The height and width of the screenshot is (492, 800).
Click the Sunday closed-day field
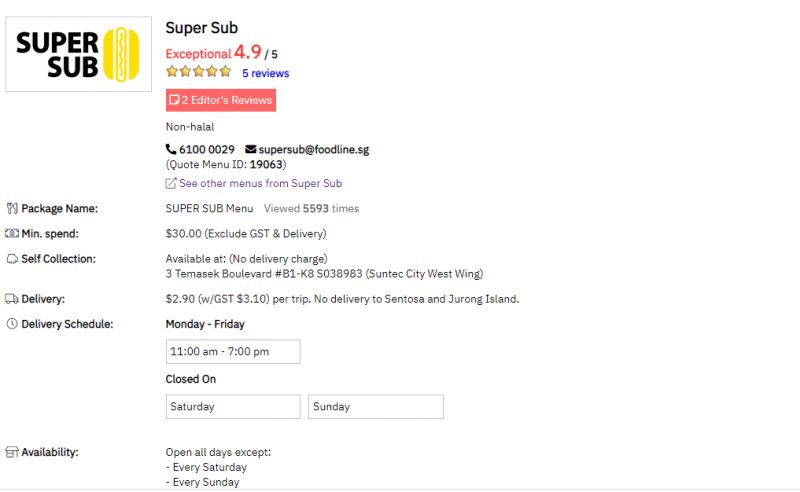[x=376, y=407]
